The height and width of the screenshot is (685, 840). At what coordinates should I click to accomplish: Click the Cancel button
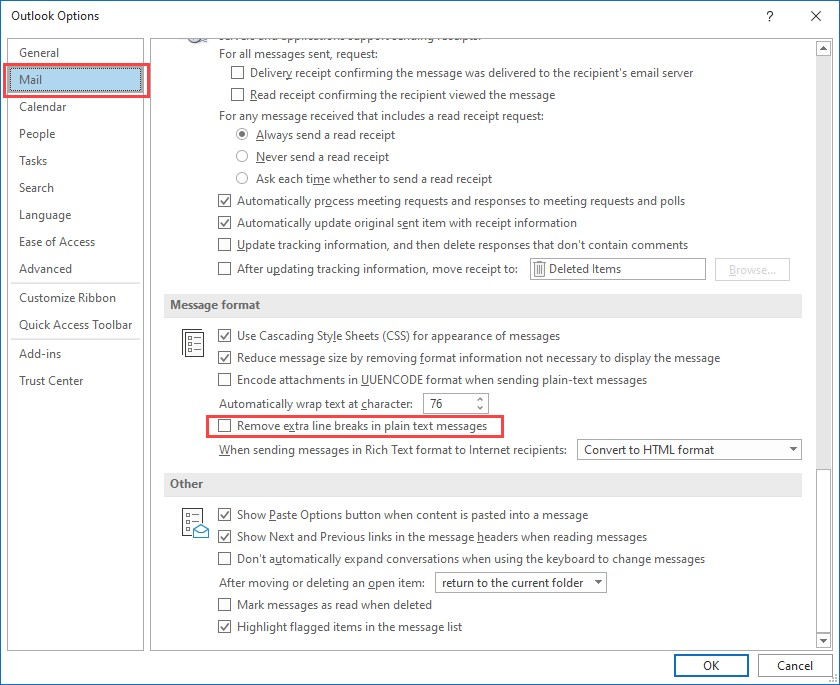click(x=794, y=666)
